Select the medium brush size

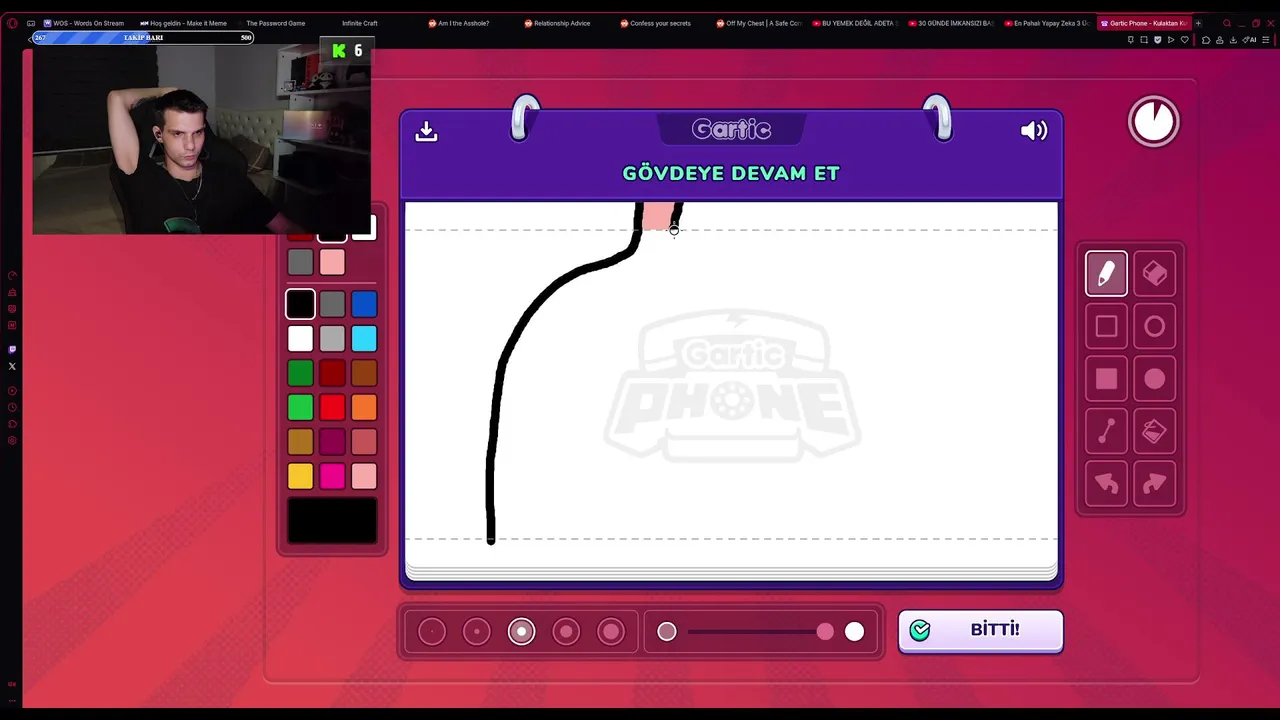tap(521, 631)
